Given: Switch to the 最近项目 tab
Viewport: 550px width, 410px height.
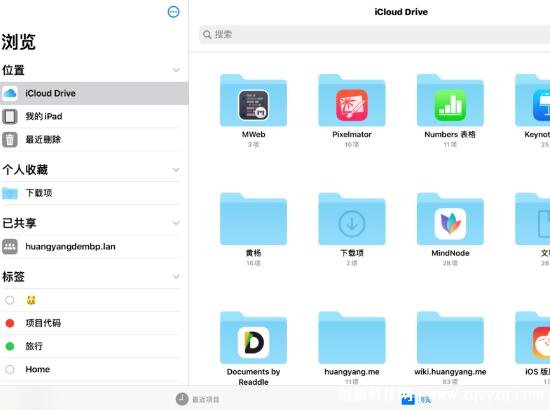Looking at the screenshot, I should tap(197, 399).
